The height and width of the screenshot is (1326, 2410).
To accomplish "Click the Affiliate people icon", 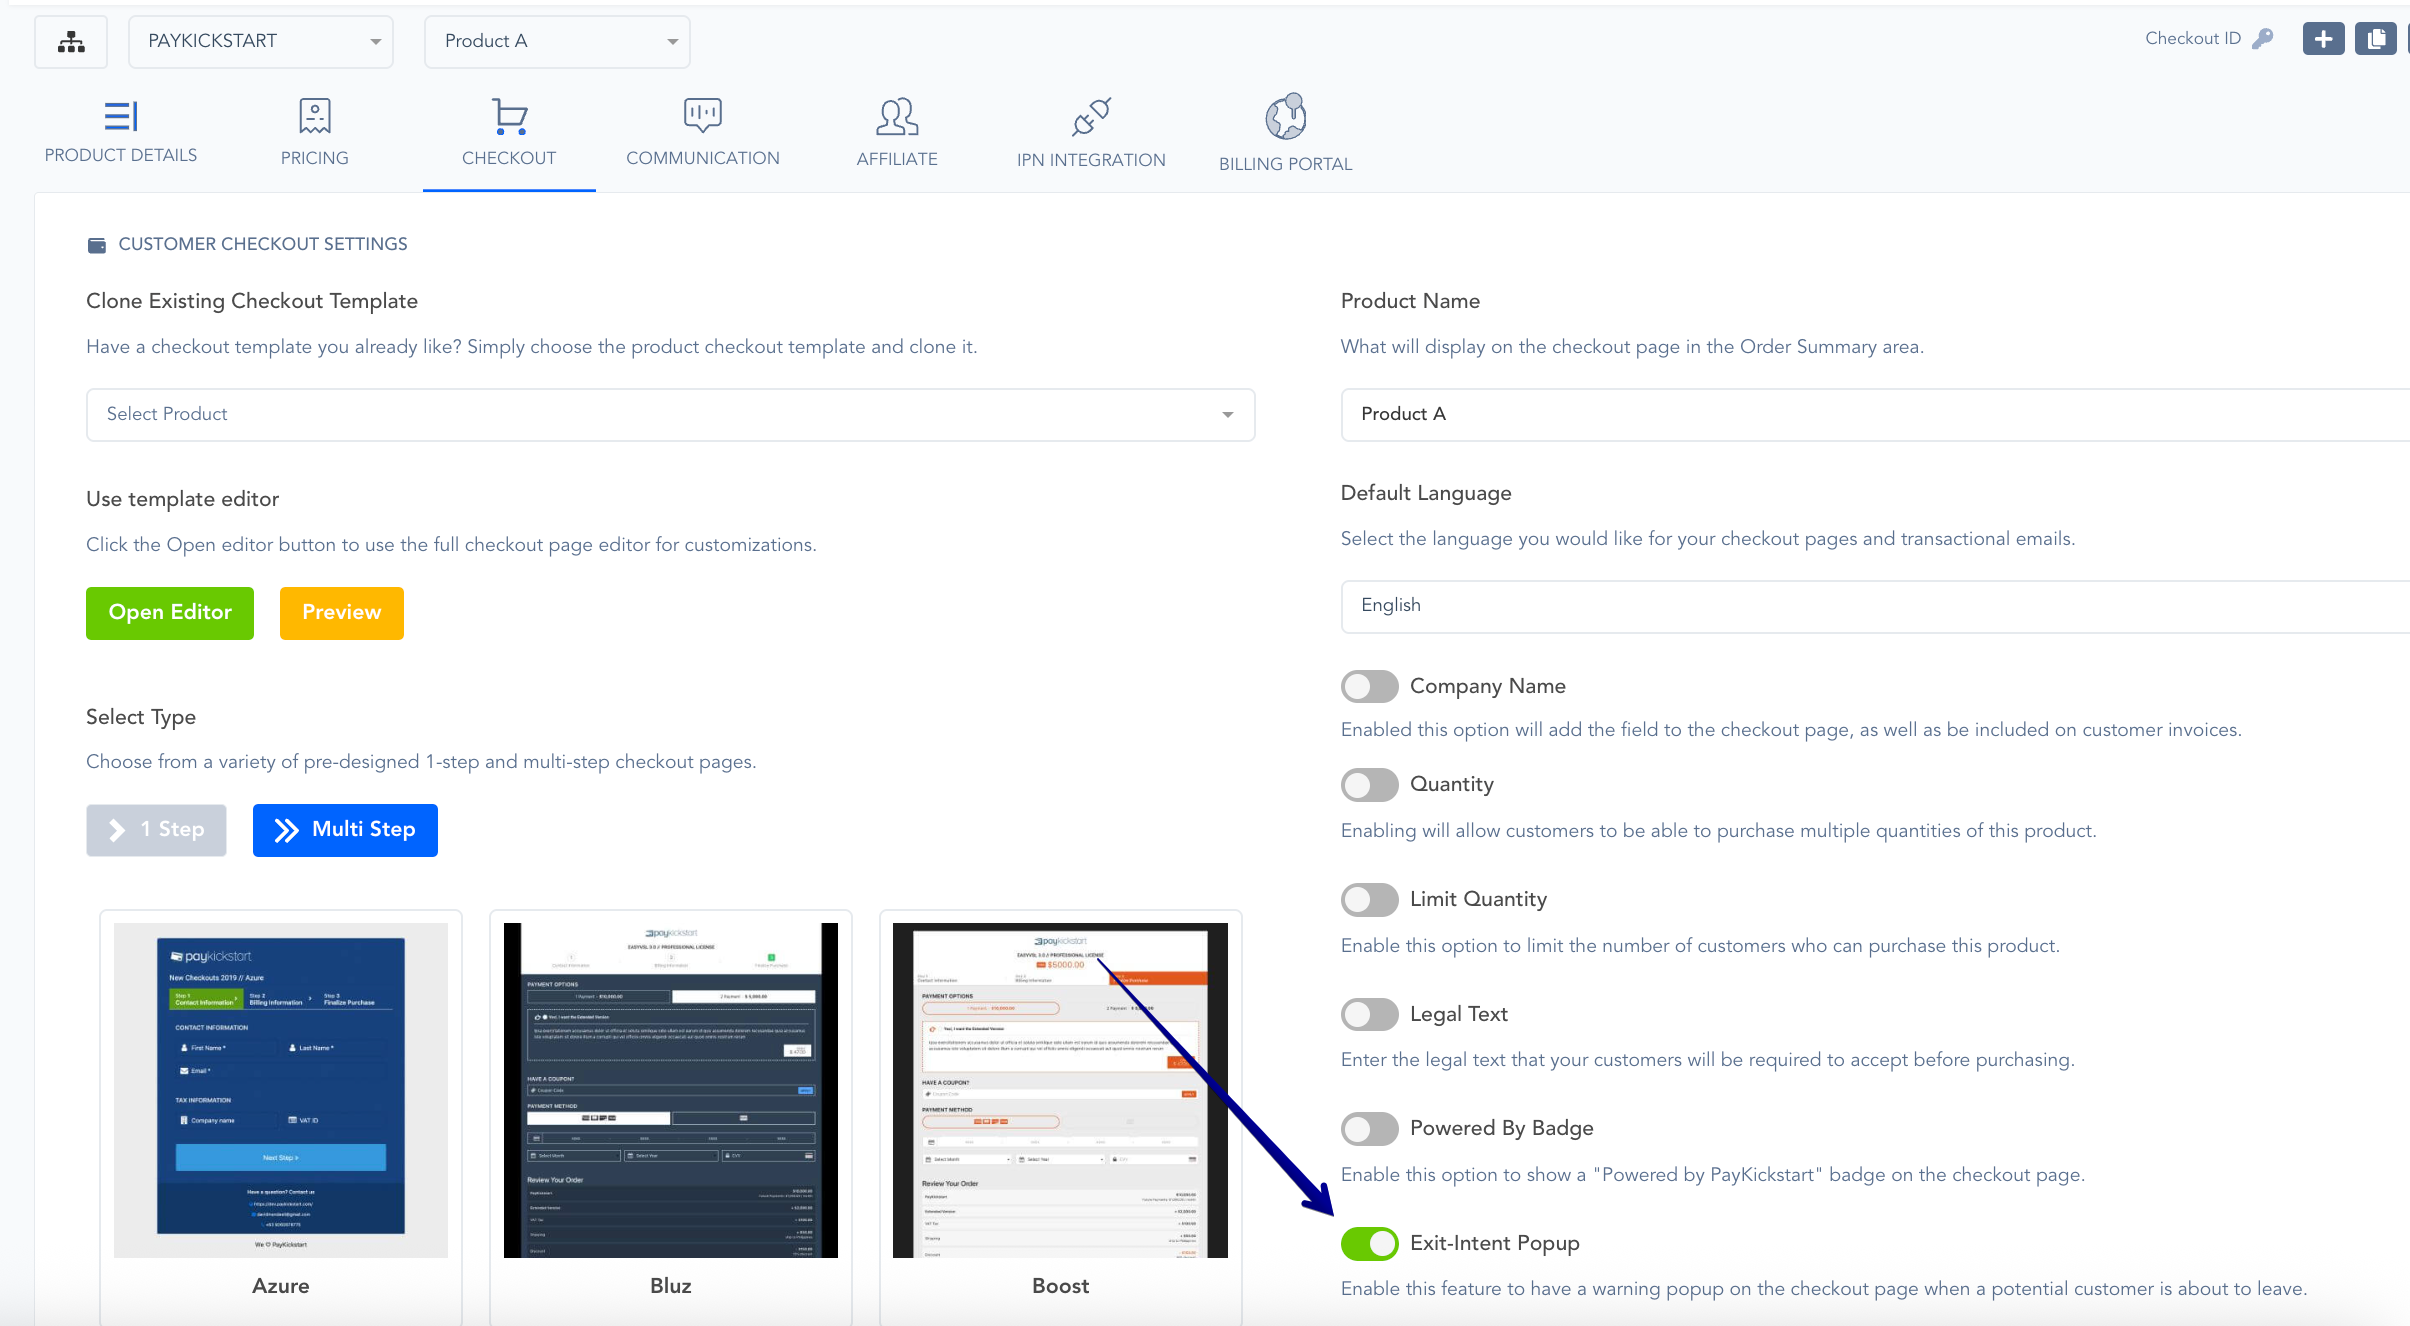I will [x=896, y=117].
